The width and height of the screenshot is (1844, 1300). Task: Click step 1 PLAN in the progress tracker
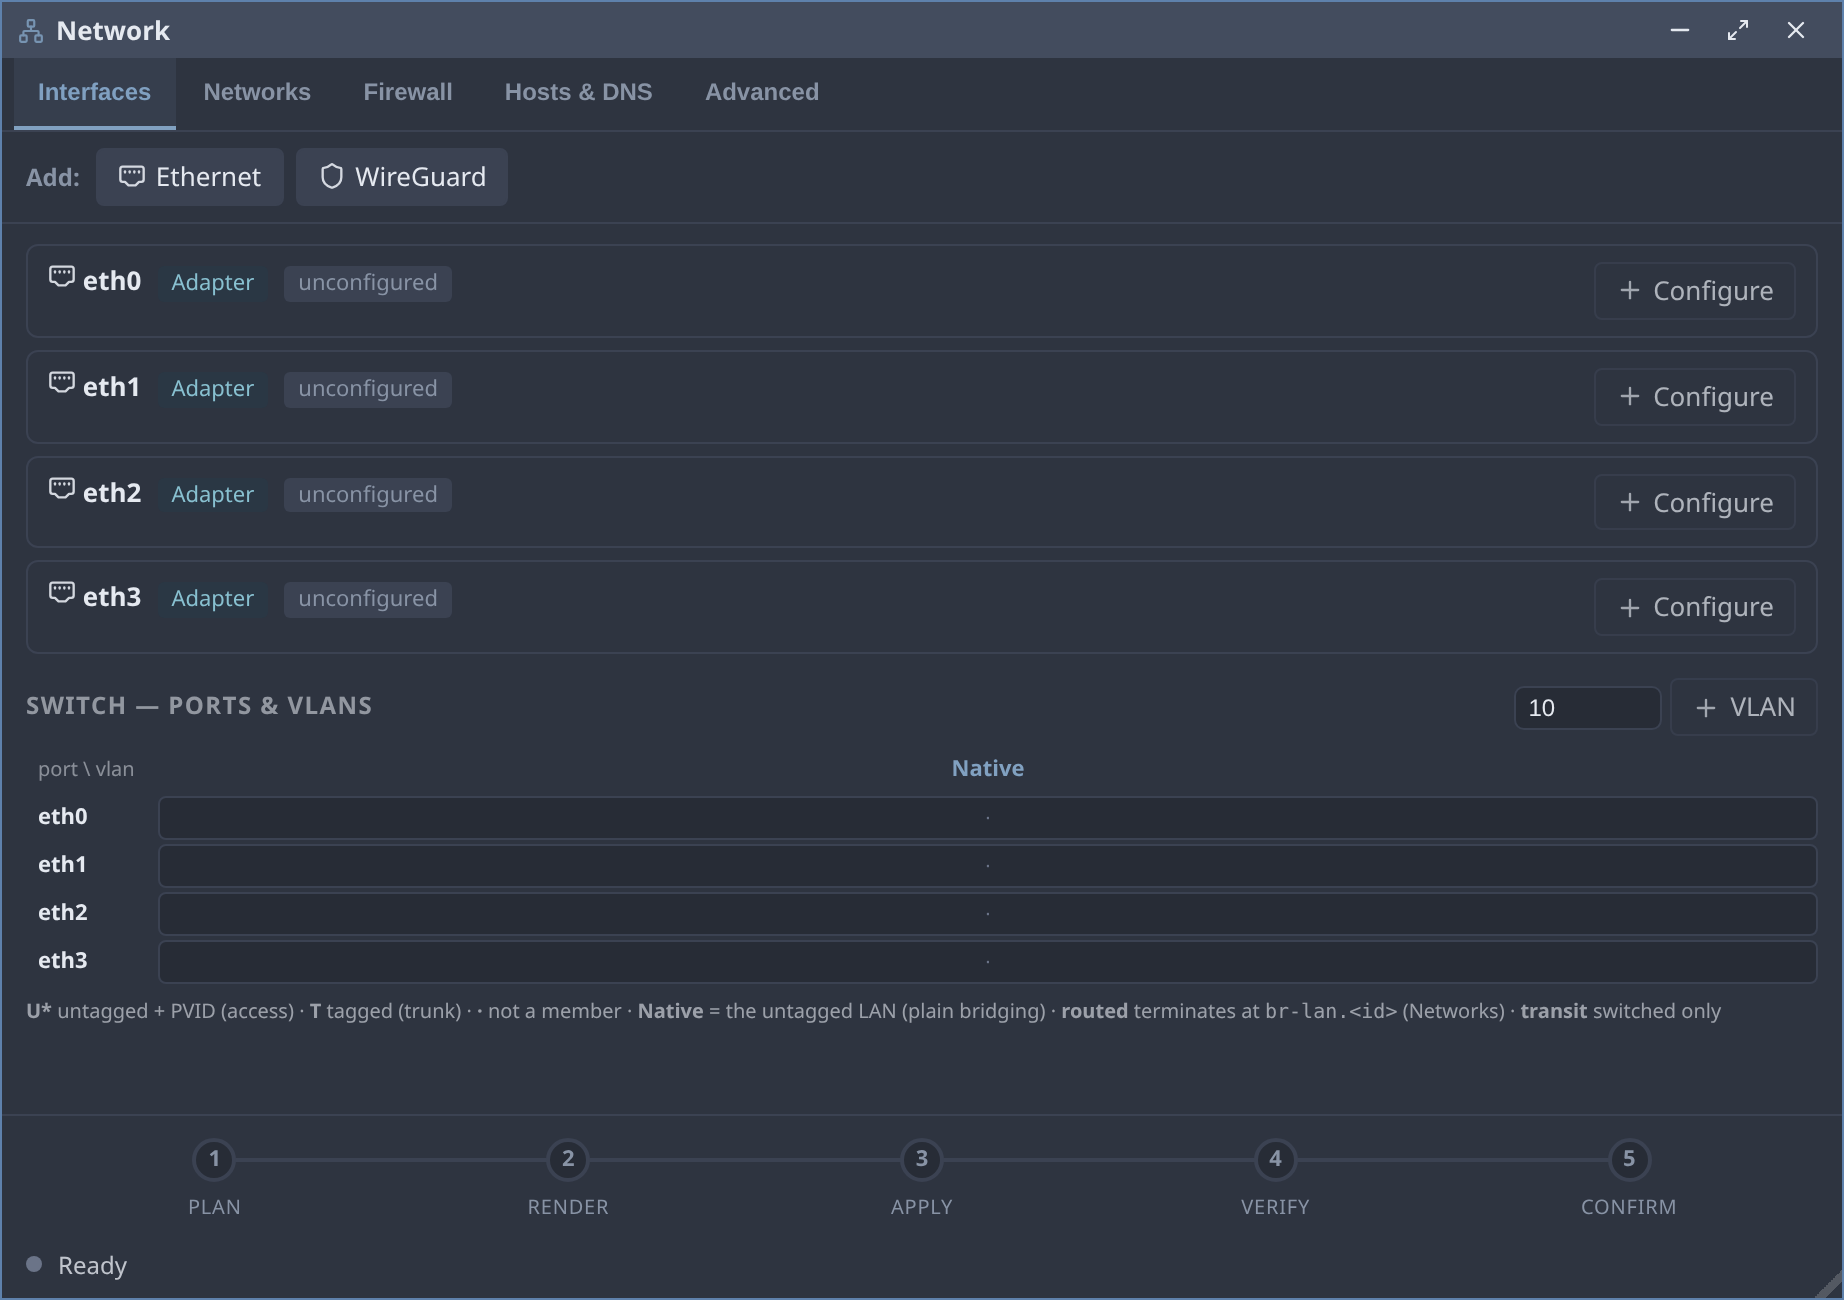click(x=214, y=1160)
